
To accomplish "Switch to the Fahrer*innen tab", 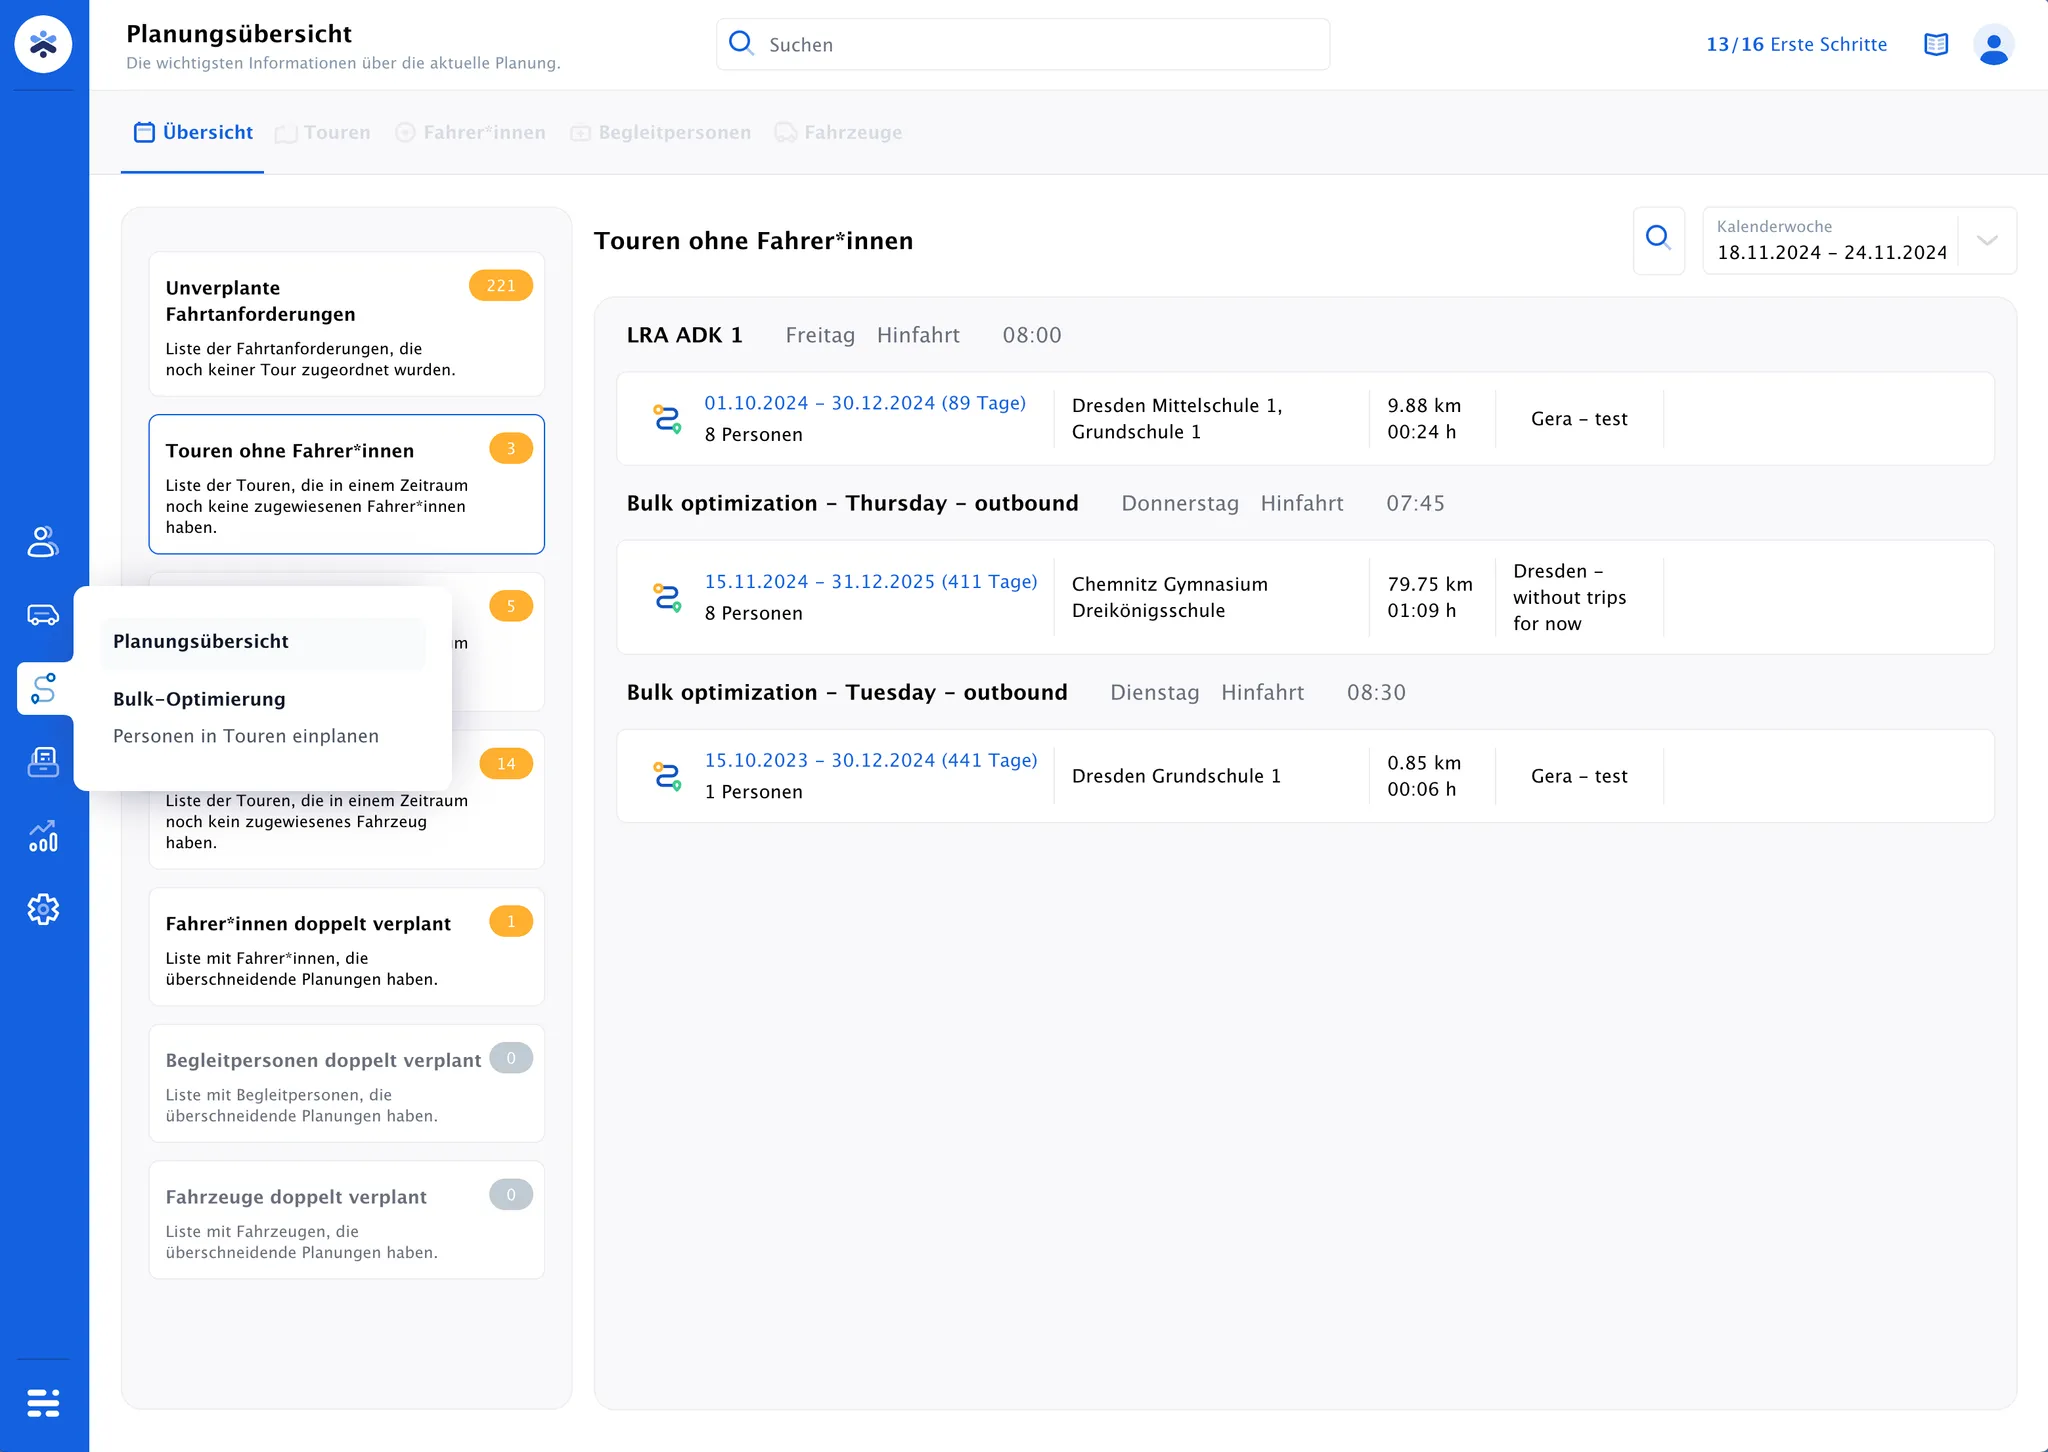I will pos(470,132).
